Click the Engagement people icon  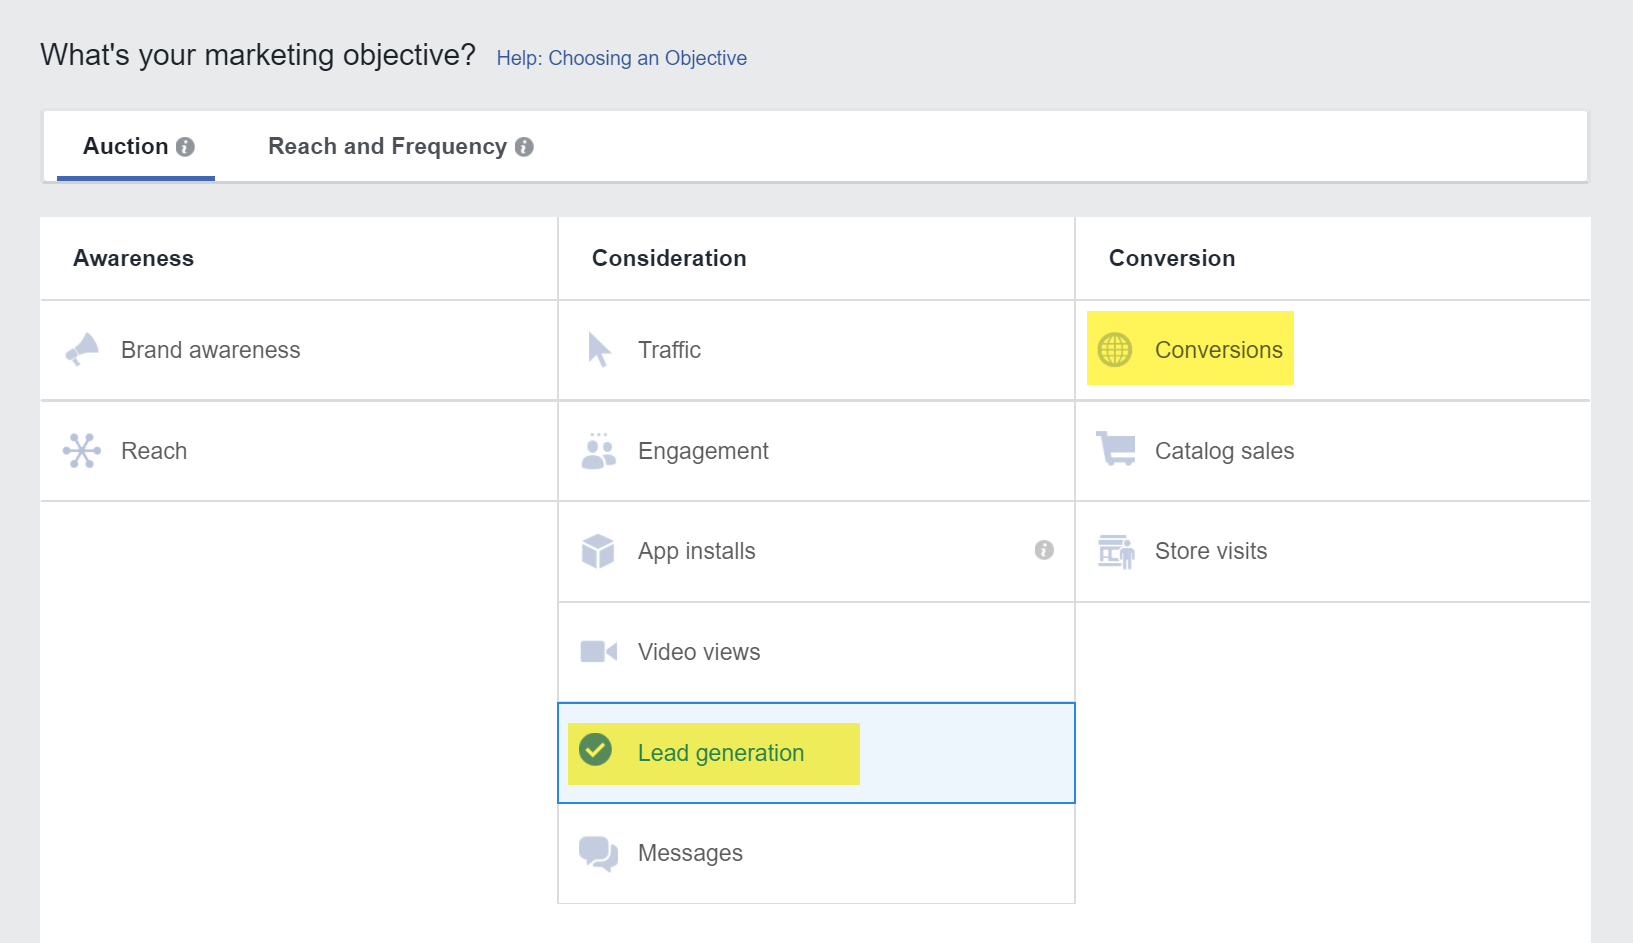[598, 451]
